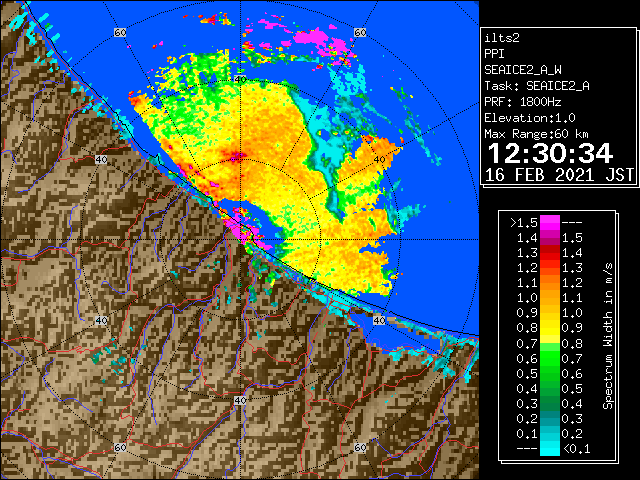Click the 40 km label northwest of center over land
The width and height of the screenshot is (640, 480).
[x=101, y=160]
